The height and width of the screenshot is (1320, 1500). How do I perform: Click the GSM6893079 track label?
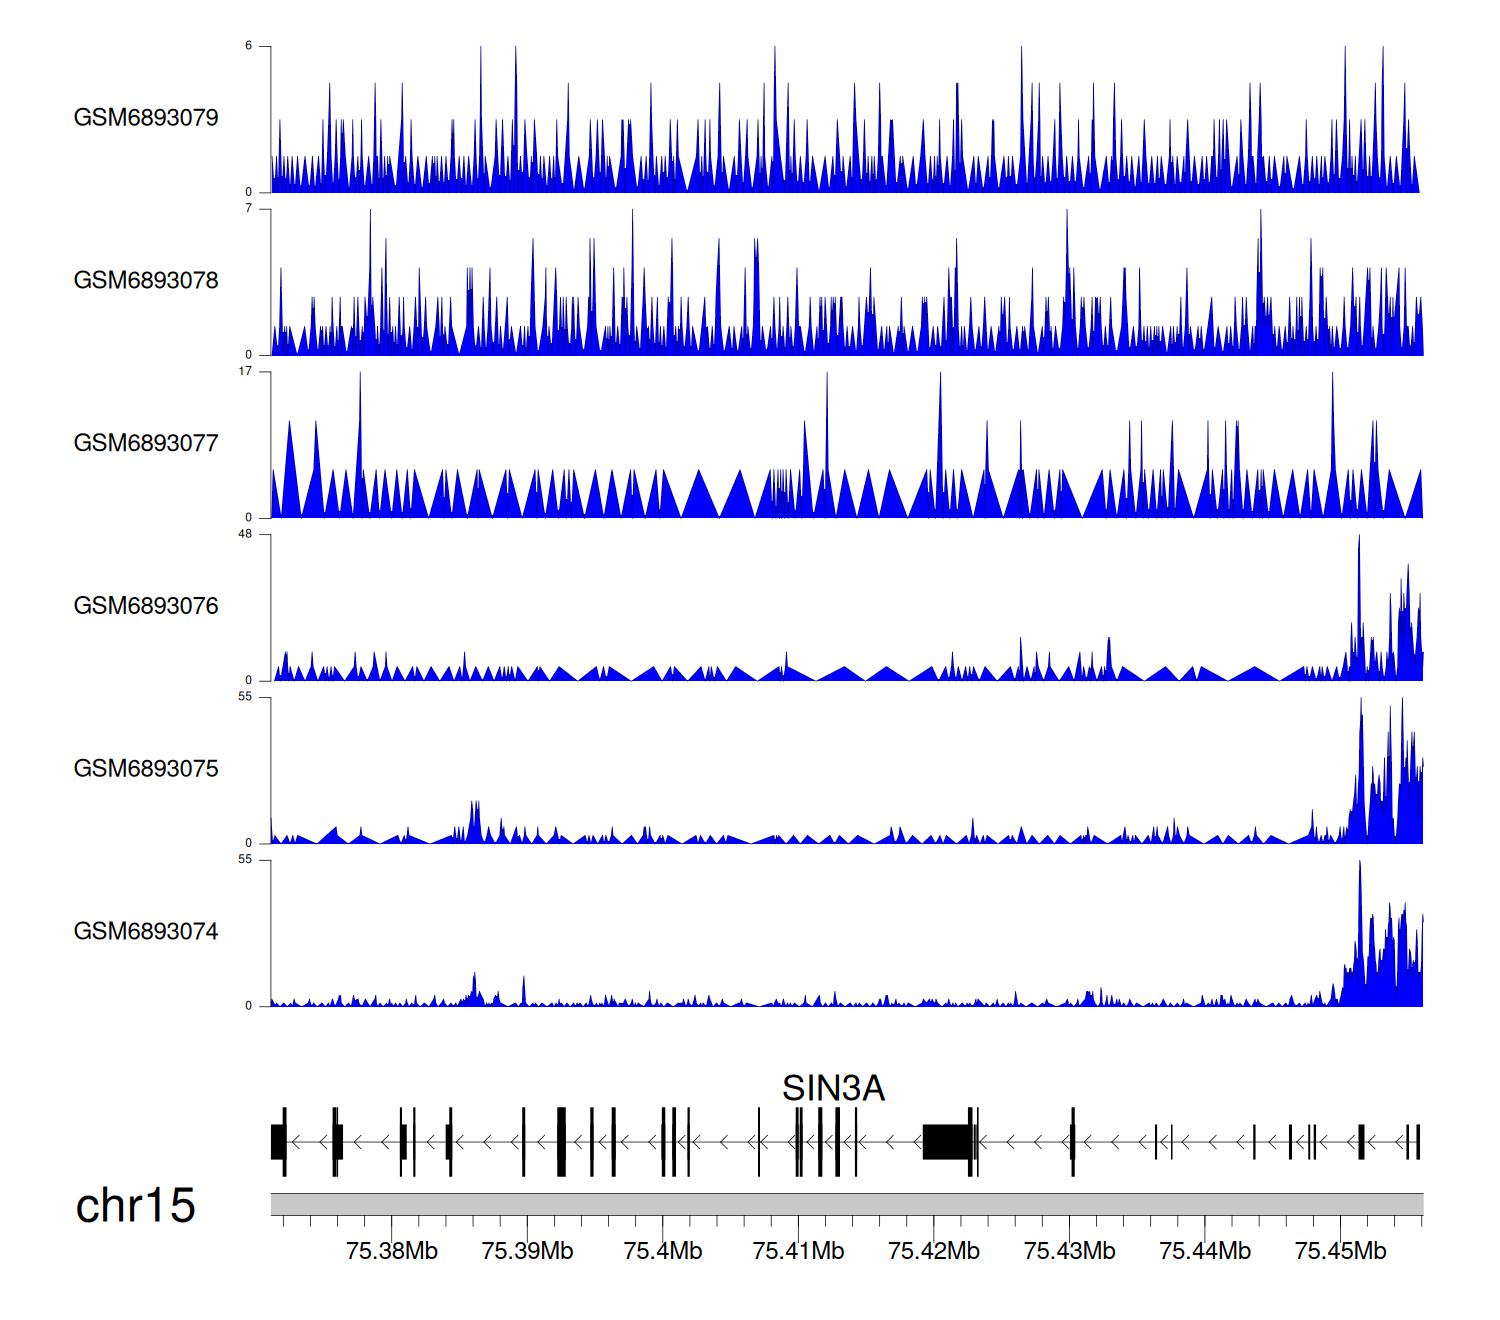146,118
